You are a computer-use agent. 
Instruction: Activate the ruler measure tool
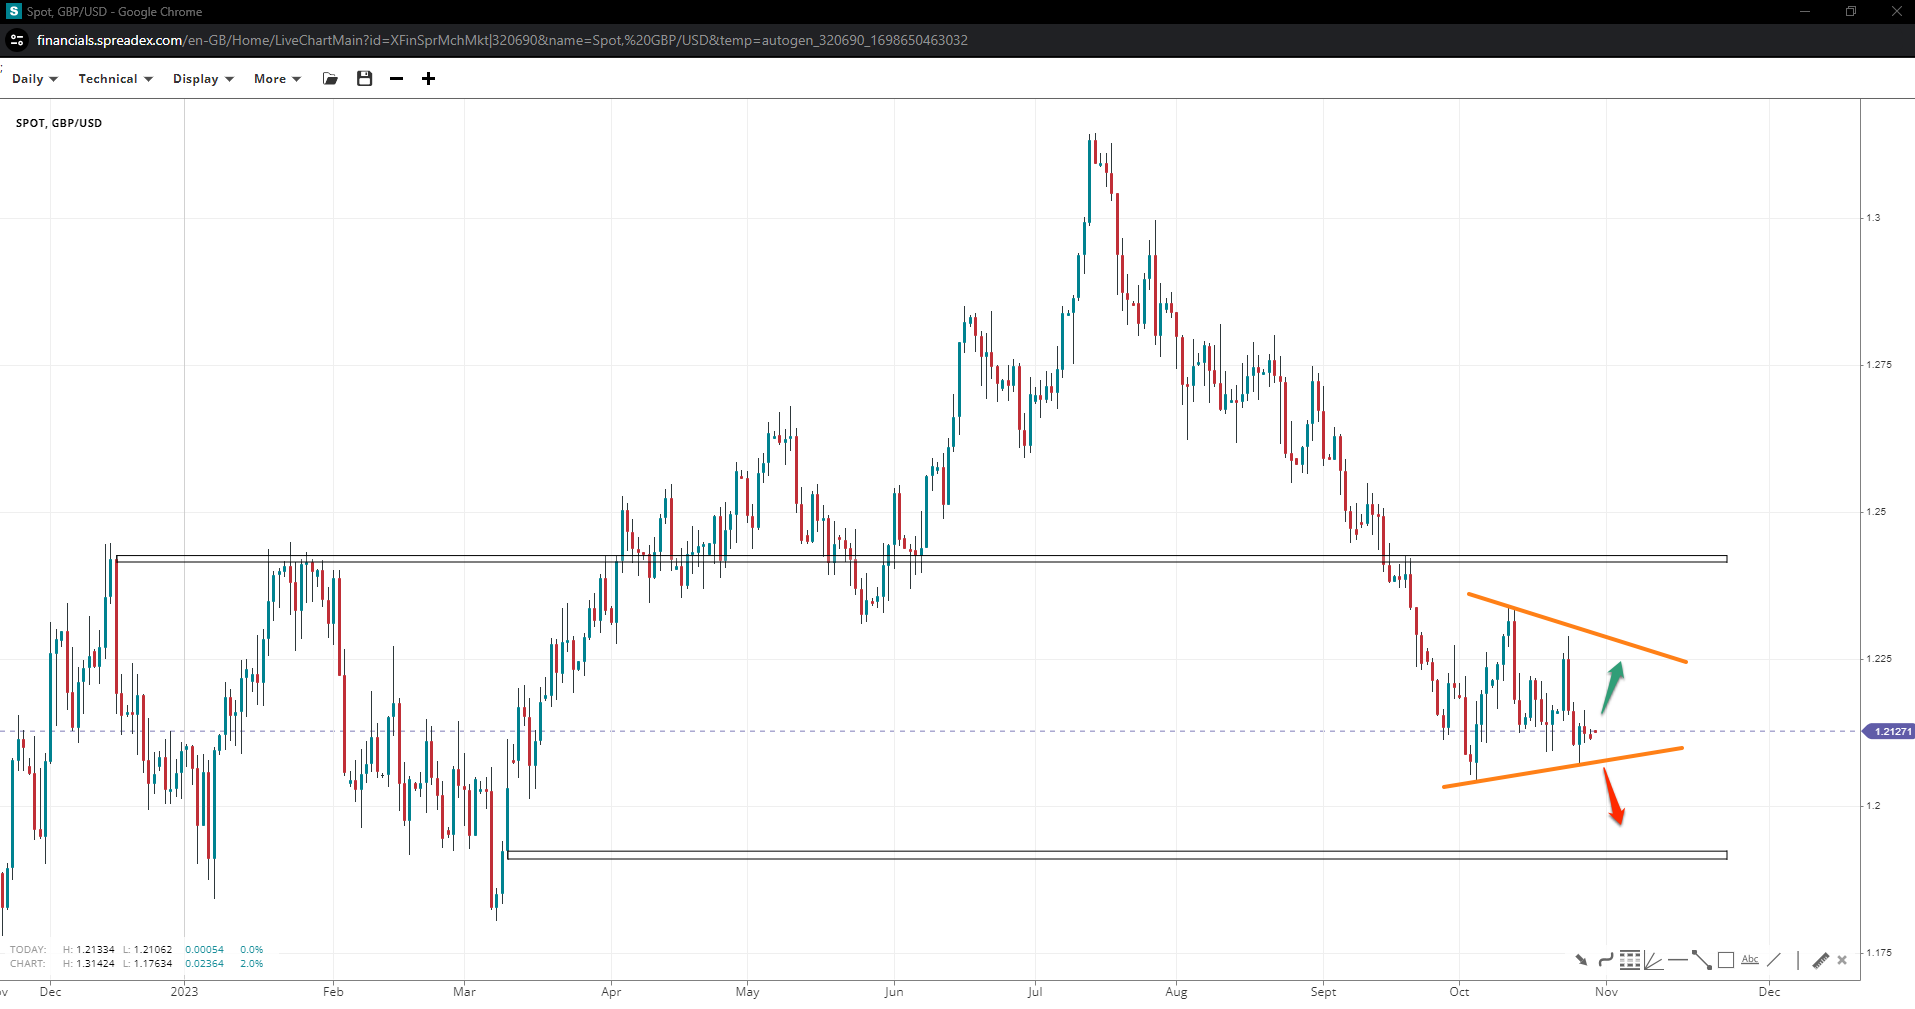click(x=1820, y=960)
